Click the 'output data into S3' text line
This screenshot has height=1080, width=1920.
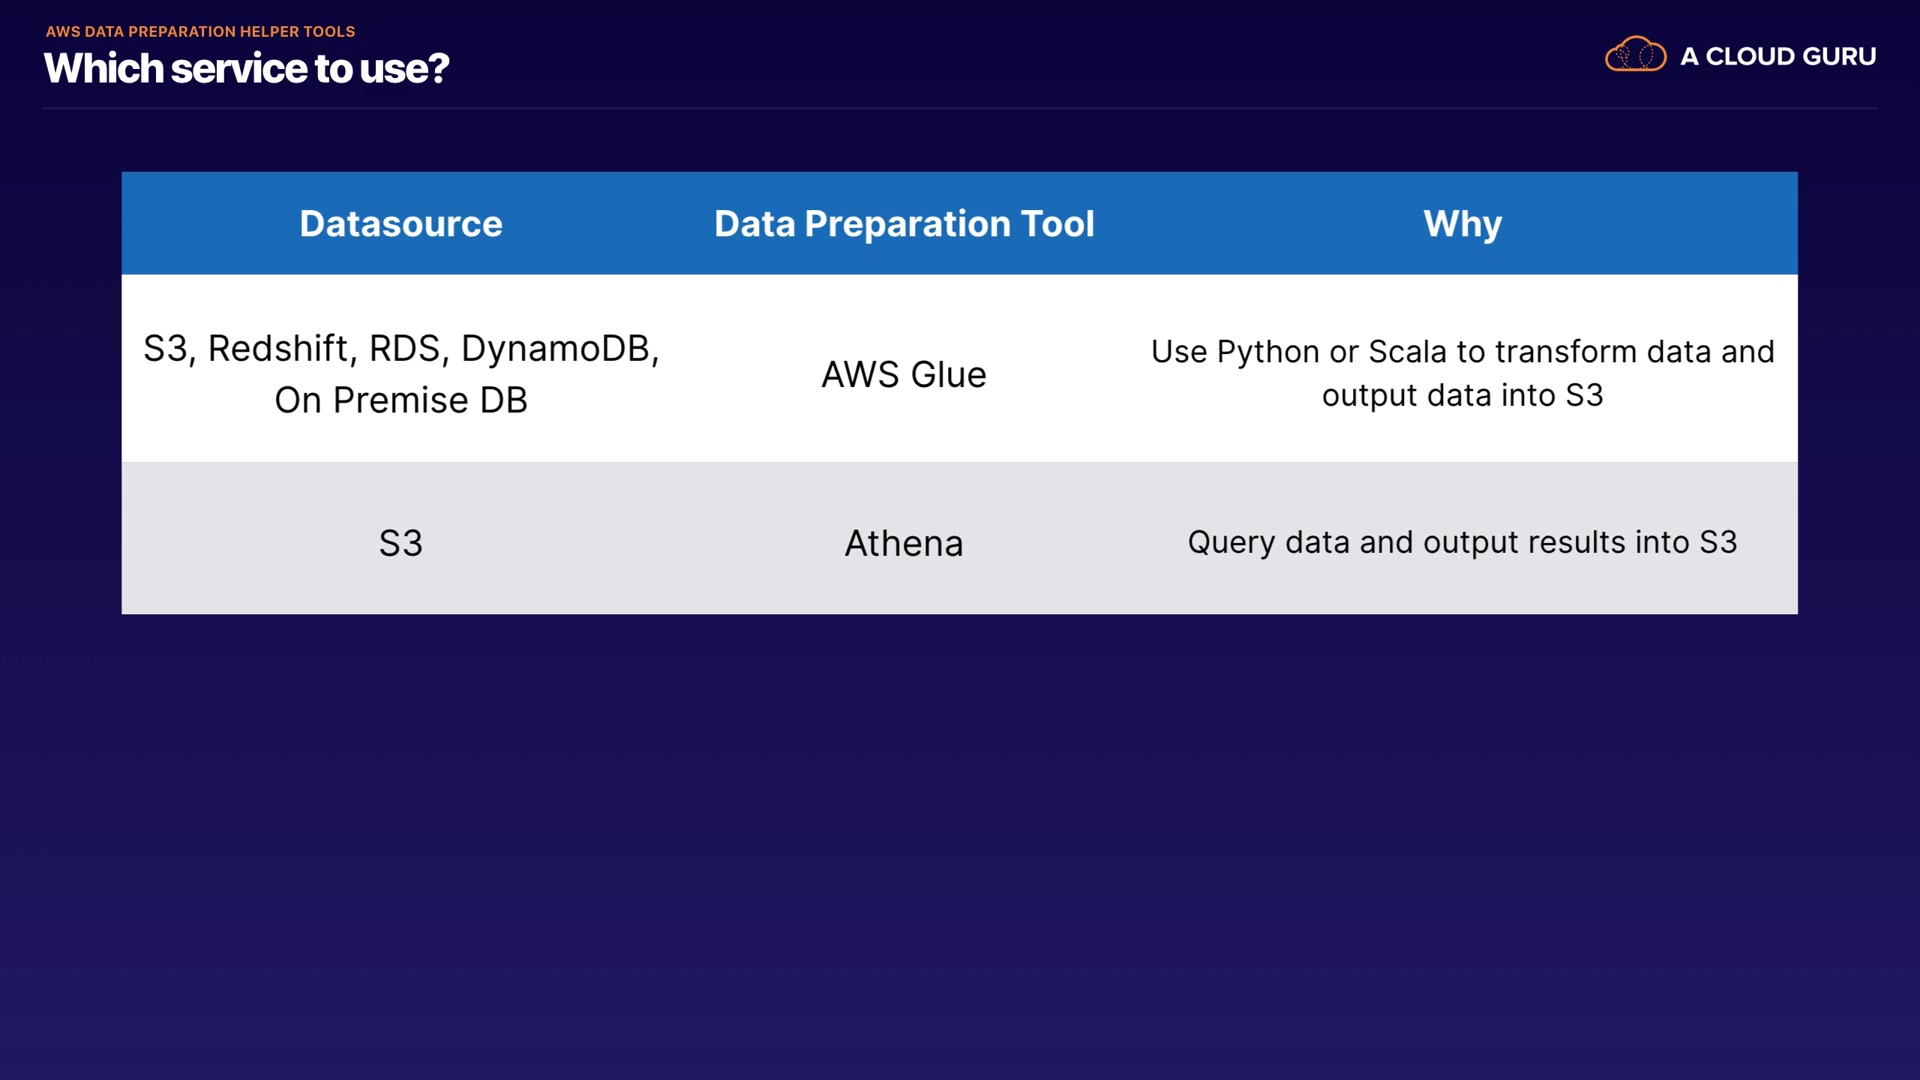click(x=1462, y=396)
